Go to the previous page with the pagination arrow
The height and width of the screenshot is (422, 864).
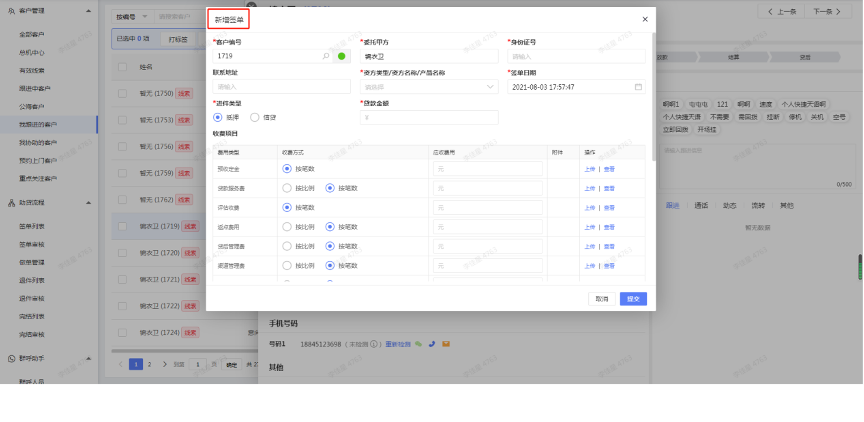tap(121, 364)
